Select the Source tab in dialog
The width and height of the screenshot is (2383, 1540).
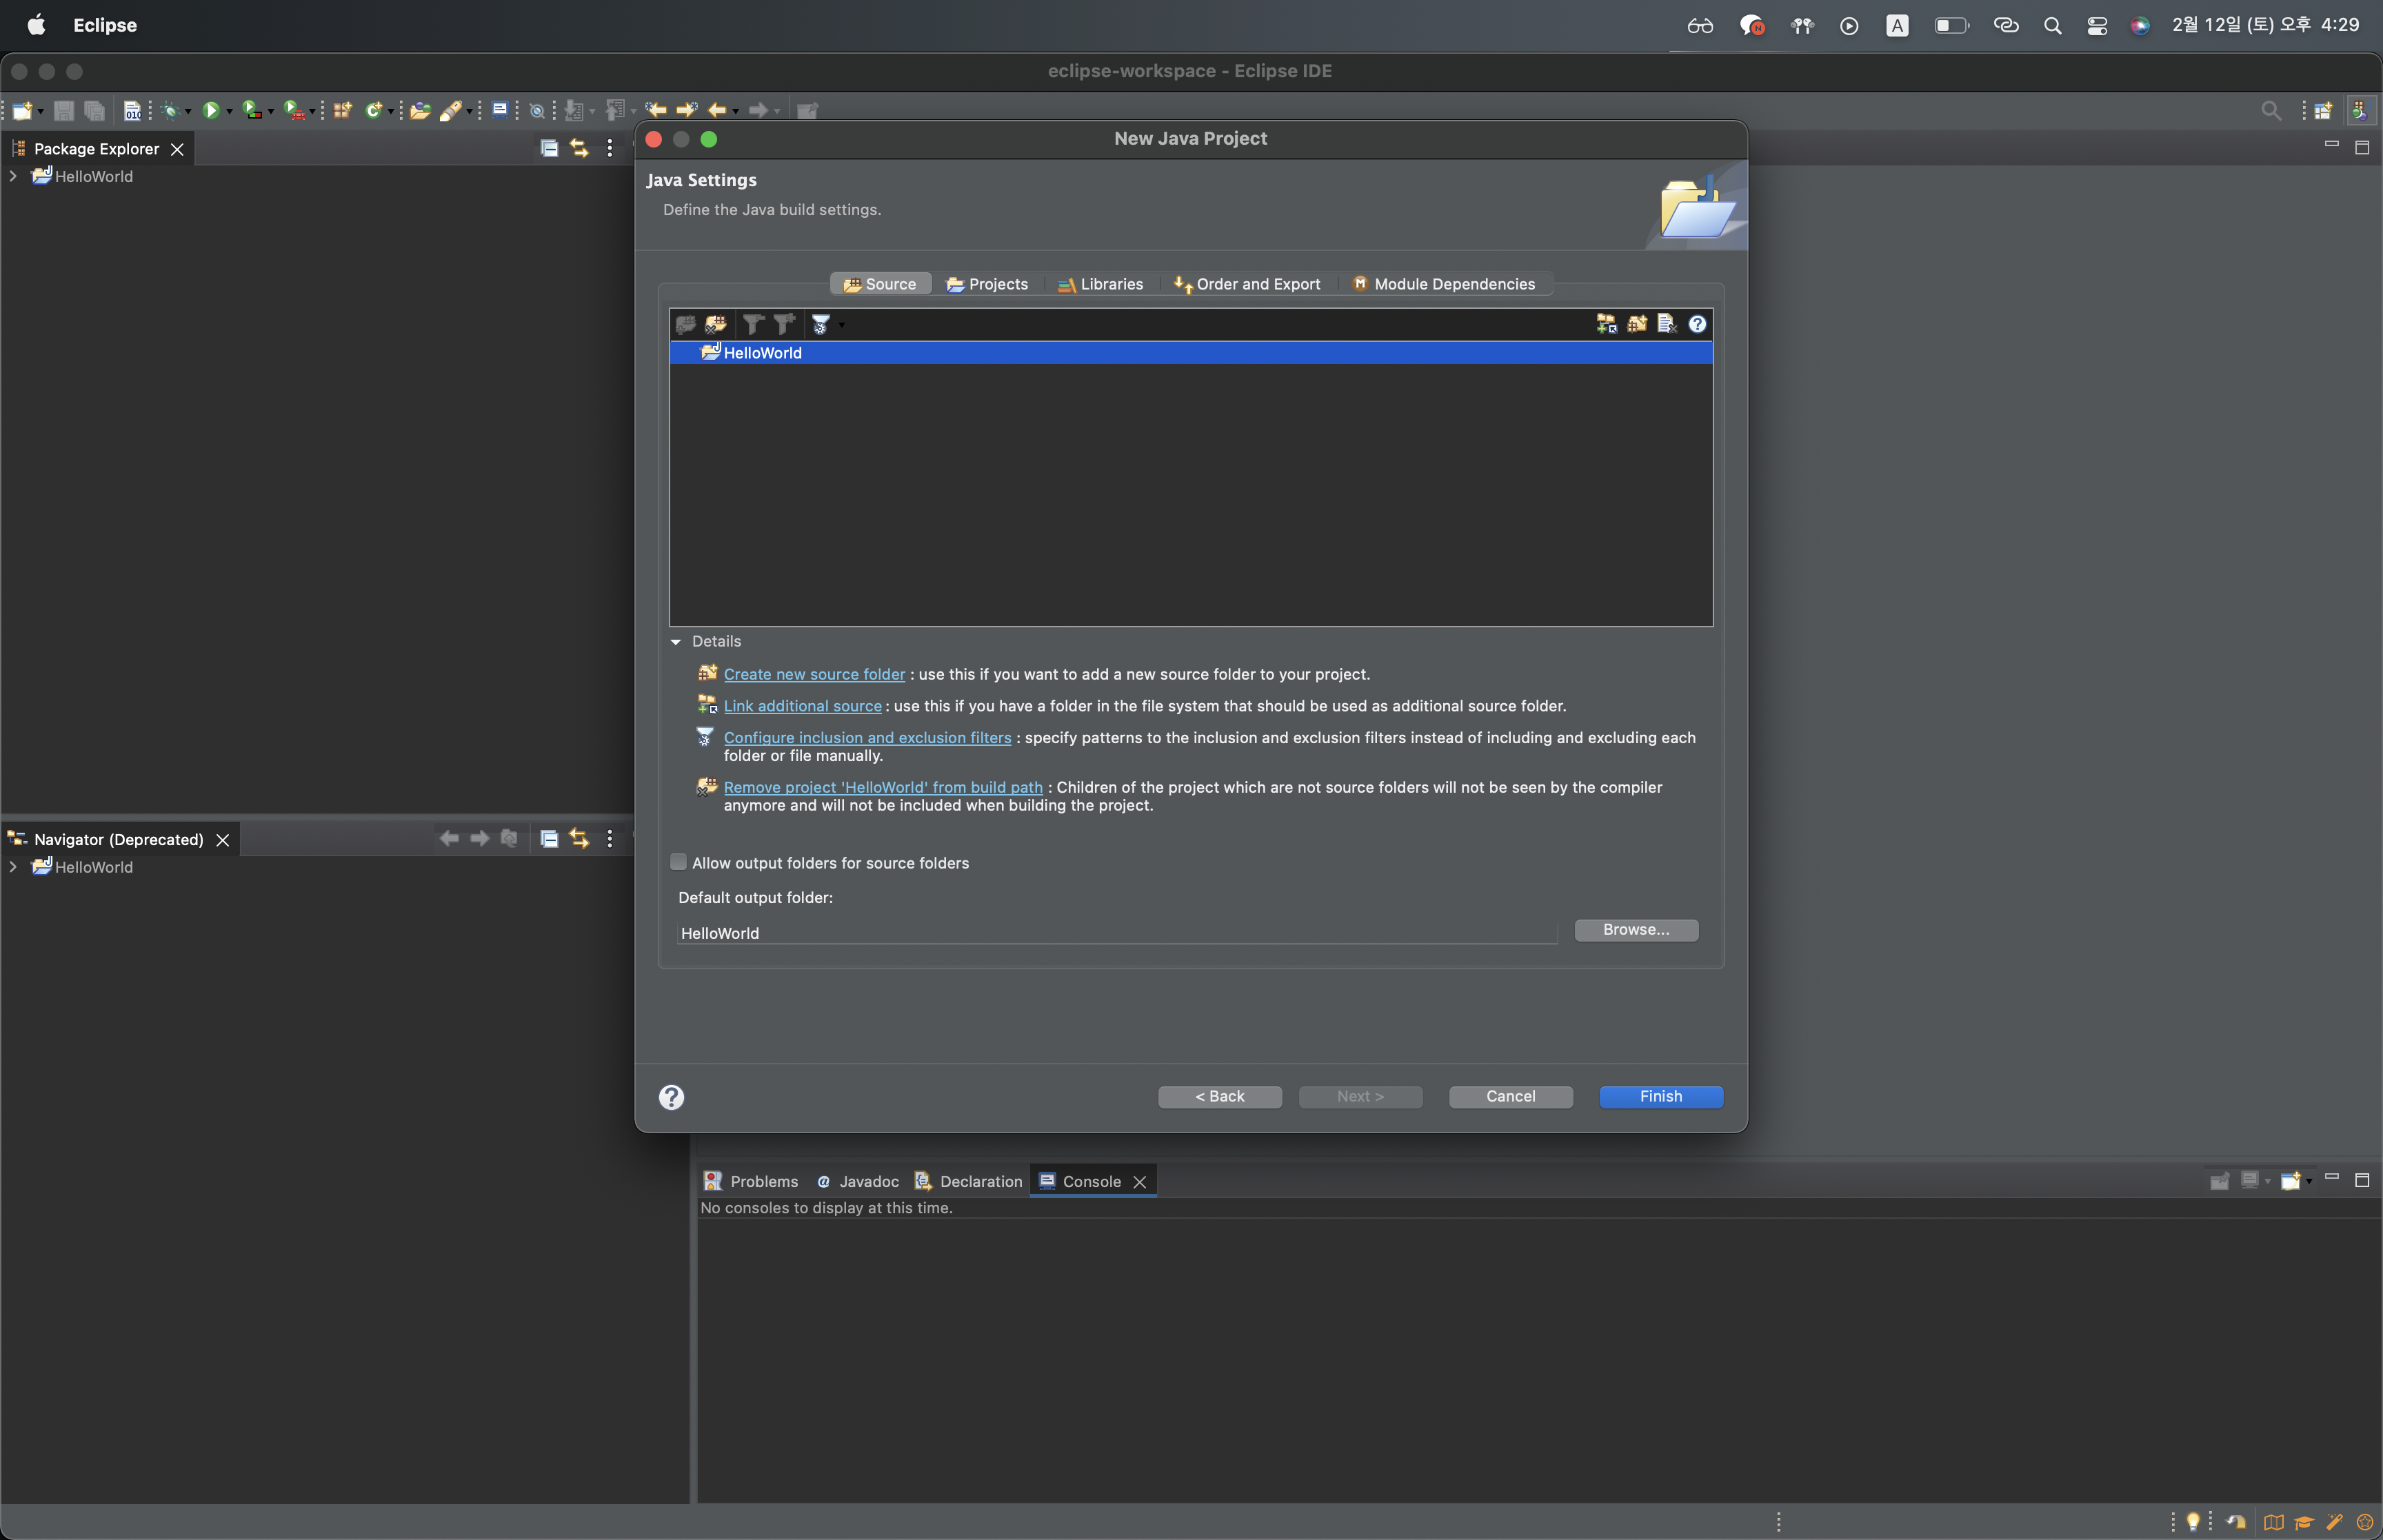[880, 284]
